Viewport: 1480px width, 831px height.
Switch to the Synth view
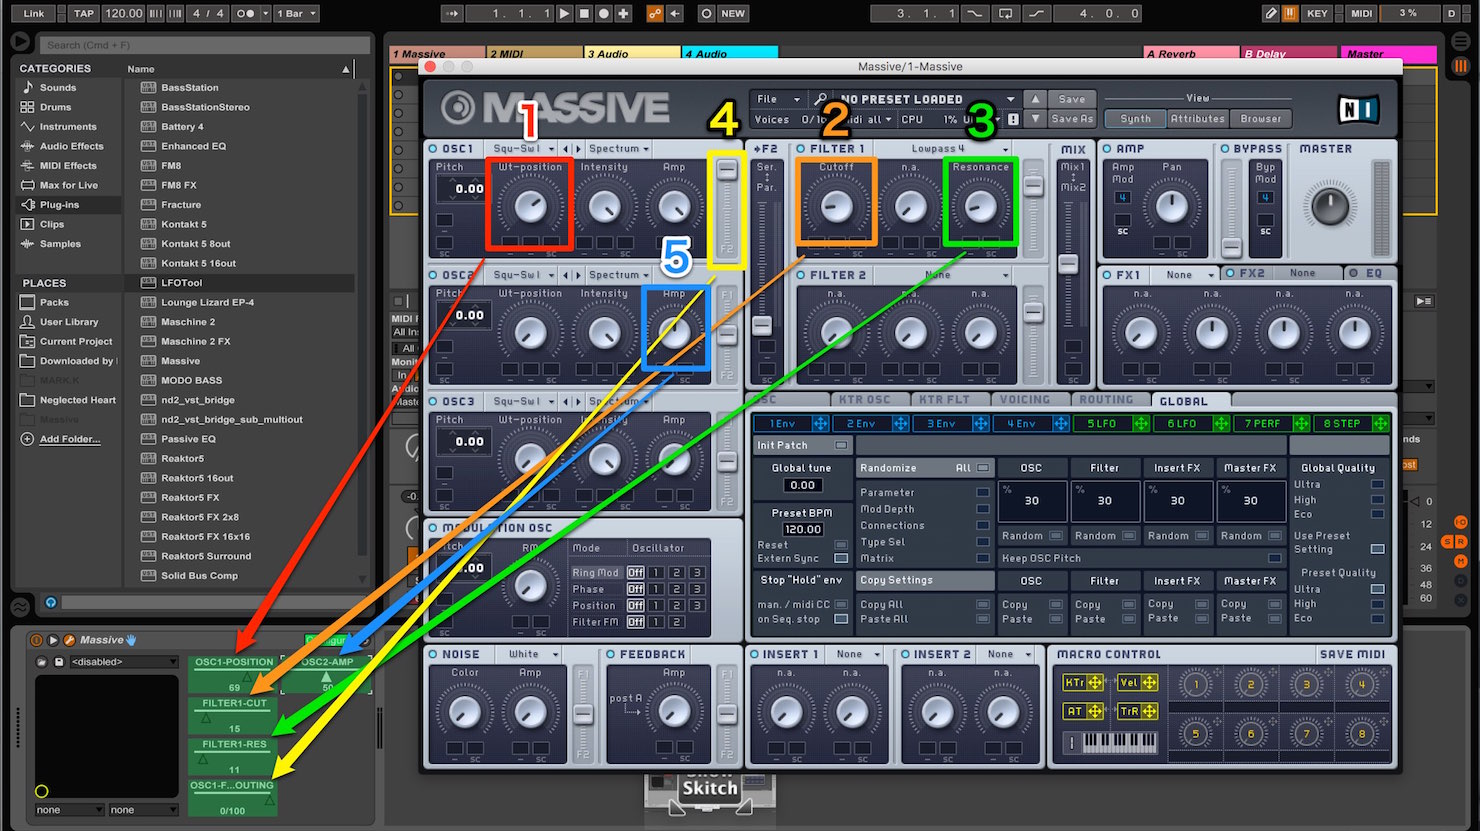point(1135,118)
